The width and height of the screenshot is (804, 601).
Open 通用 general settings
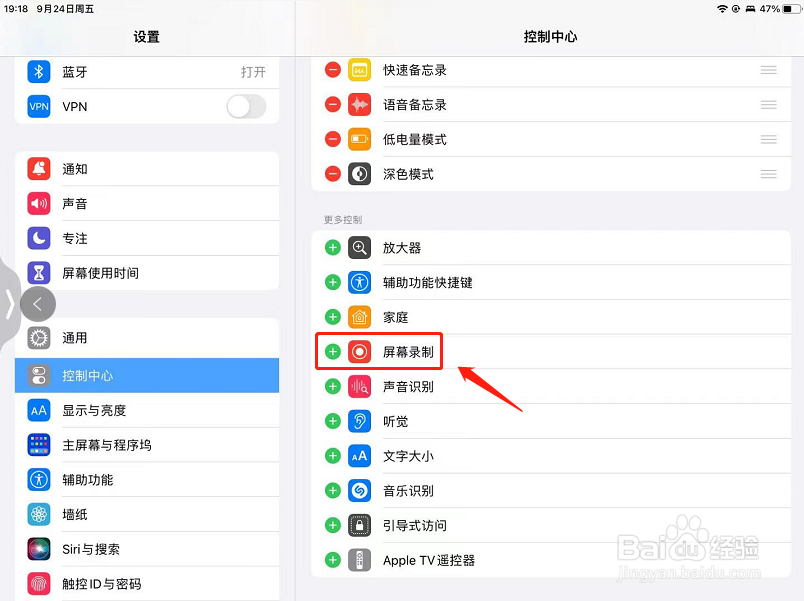(147, 338)
